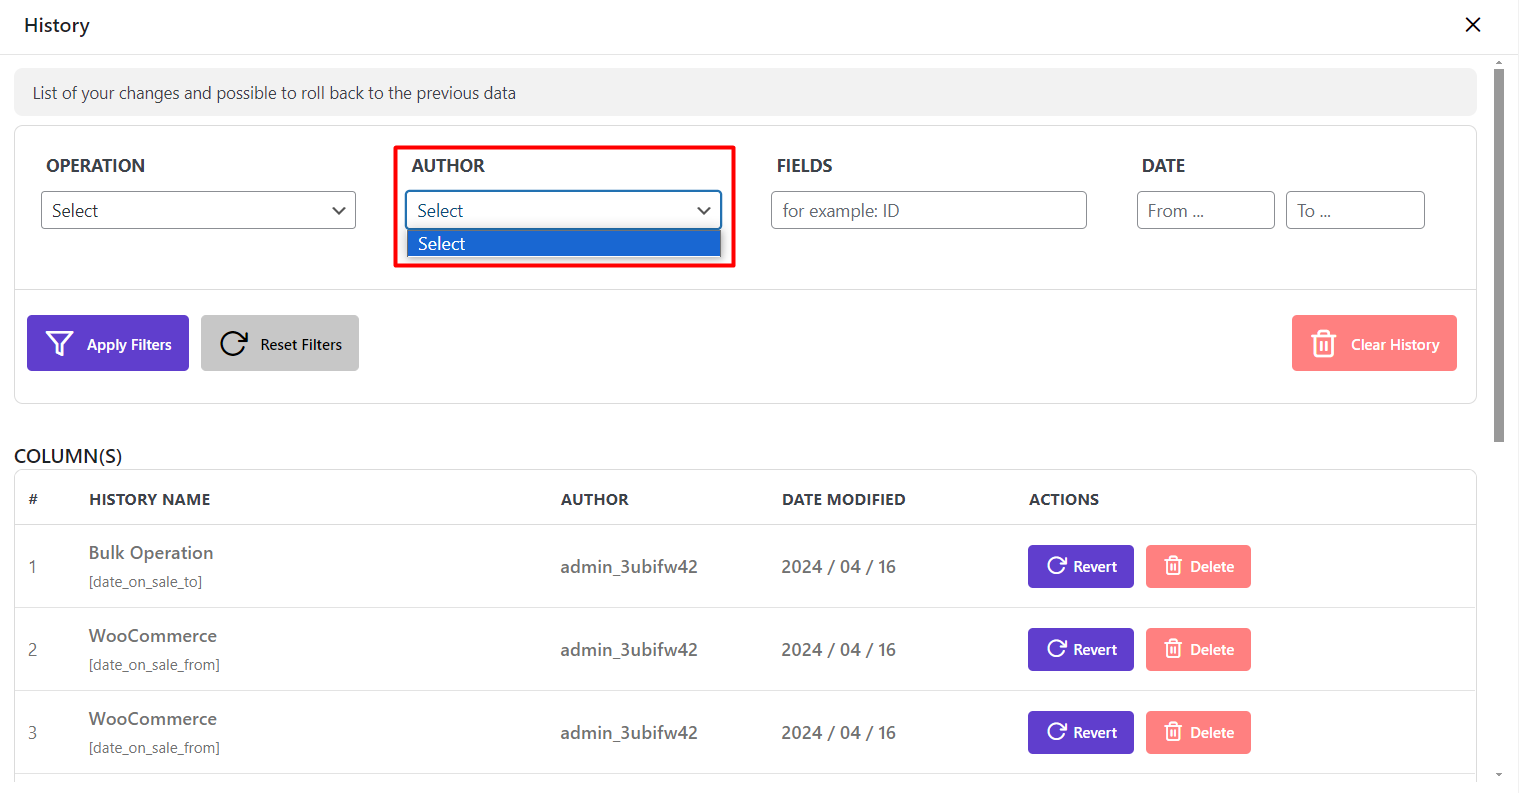The image size is (1519, 793).
Task: Click the trash icon in row 3 Delete
Action: 1173,732
